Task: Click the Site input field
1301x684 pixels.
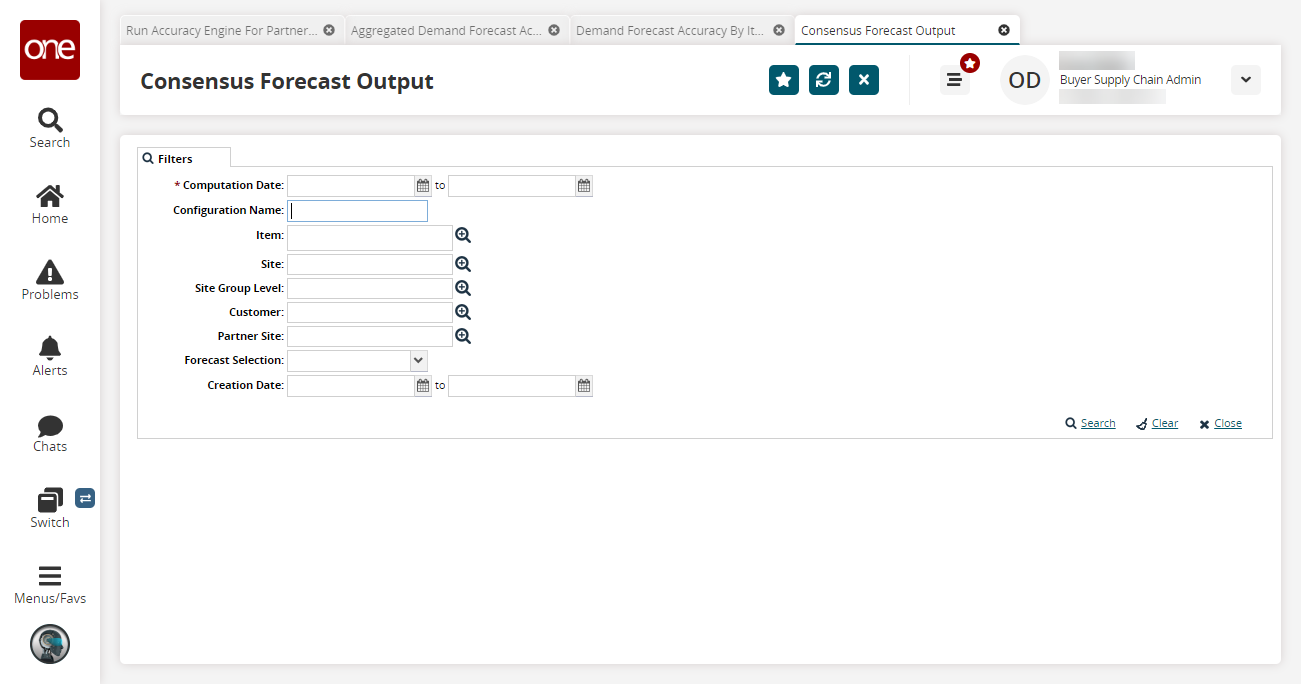Action: (x=370, y=264)
